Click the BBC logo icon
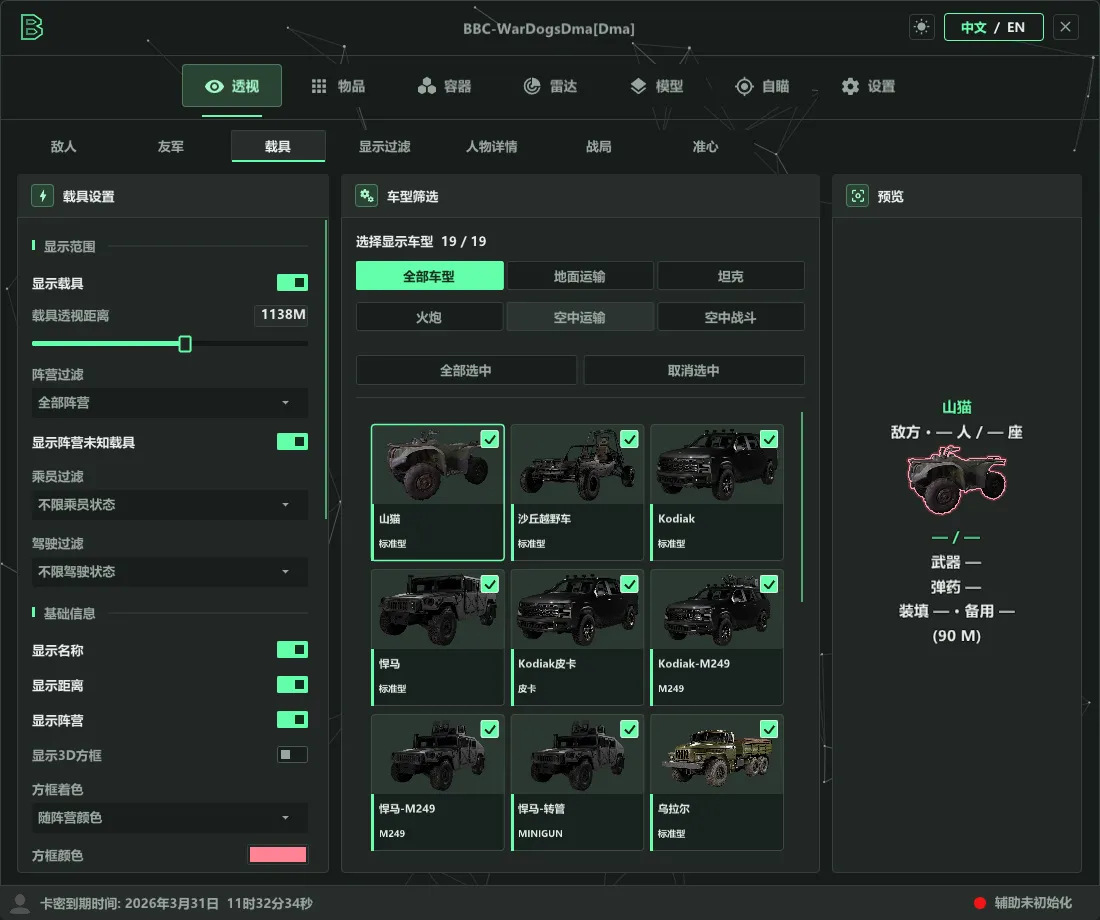Image resolution: width=1100 pixels, height=920 pixels. (x=32, y=27)
